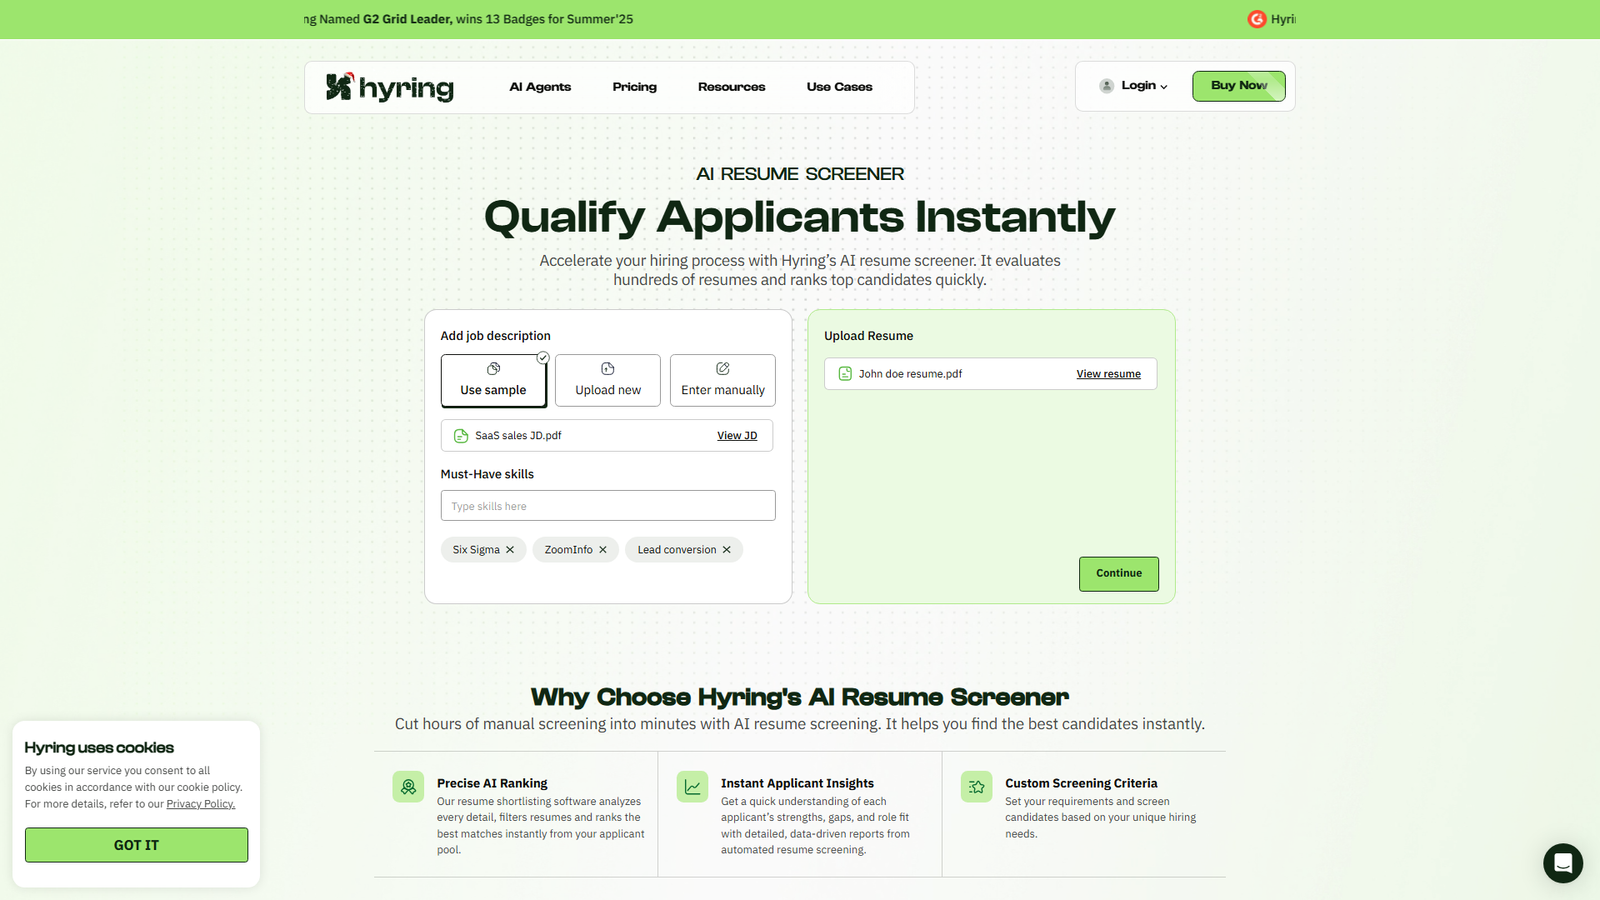Remove the Six Sigma skill chip
The width and height of the screenshot is (1600, 900).
511,549
